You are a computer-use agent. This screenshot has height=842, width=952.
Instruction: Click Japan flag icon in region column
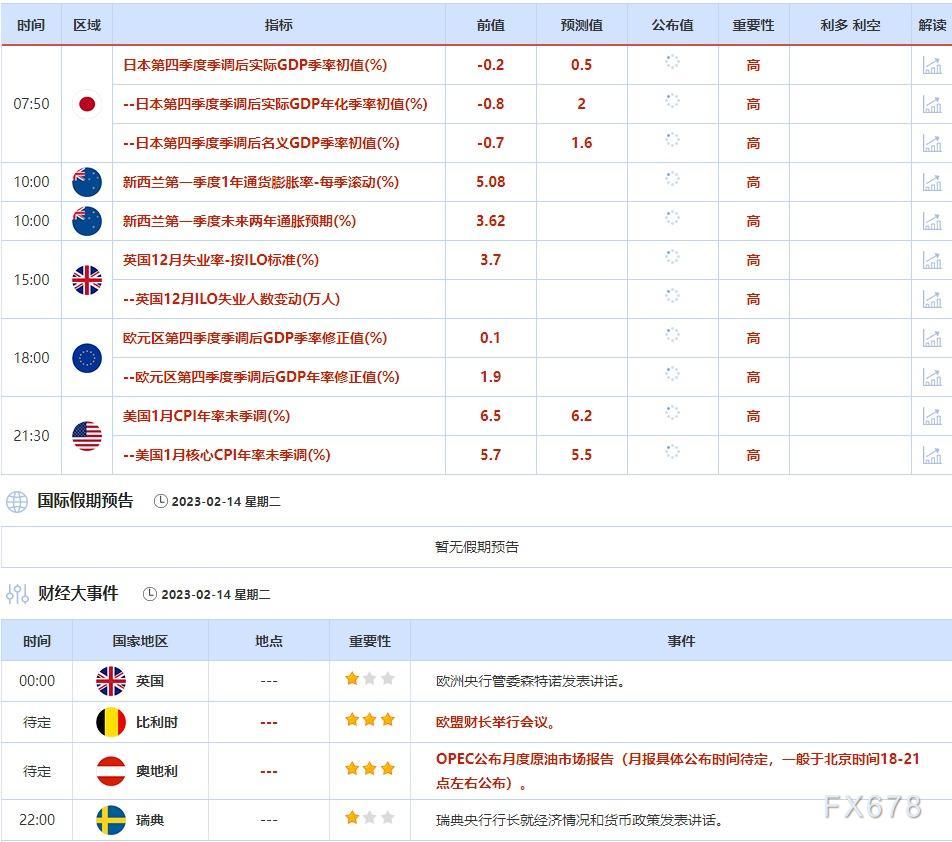click(87, 104)
